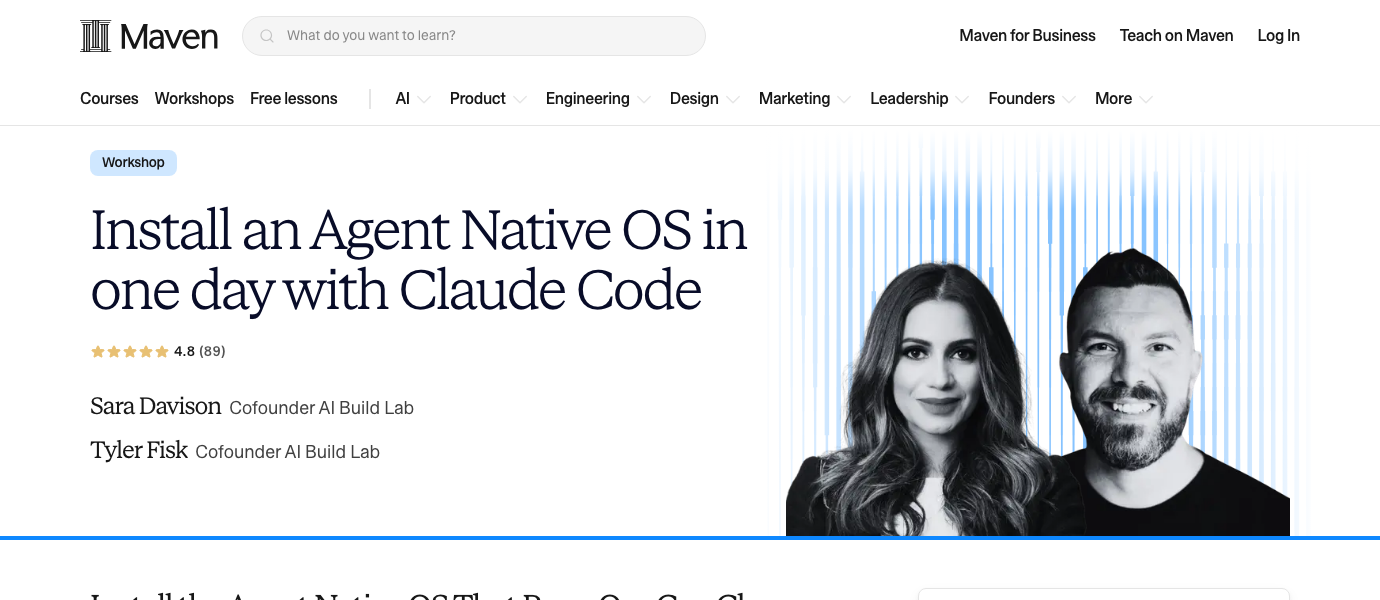Image resolution: width=1380 pixels, height=600 pixels.
Task: Expand the Marketing chevron
Action: (x=844, y=99)
